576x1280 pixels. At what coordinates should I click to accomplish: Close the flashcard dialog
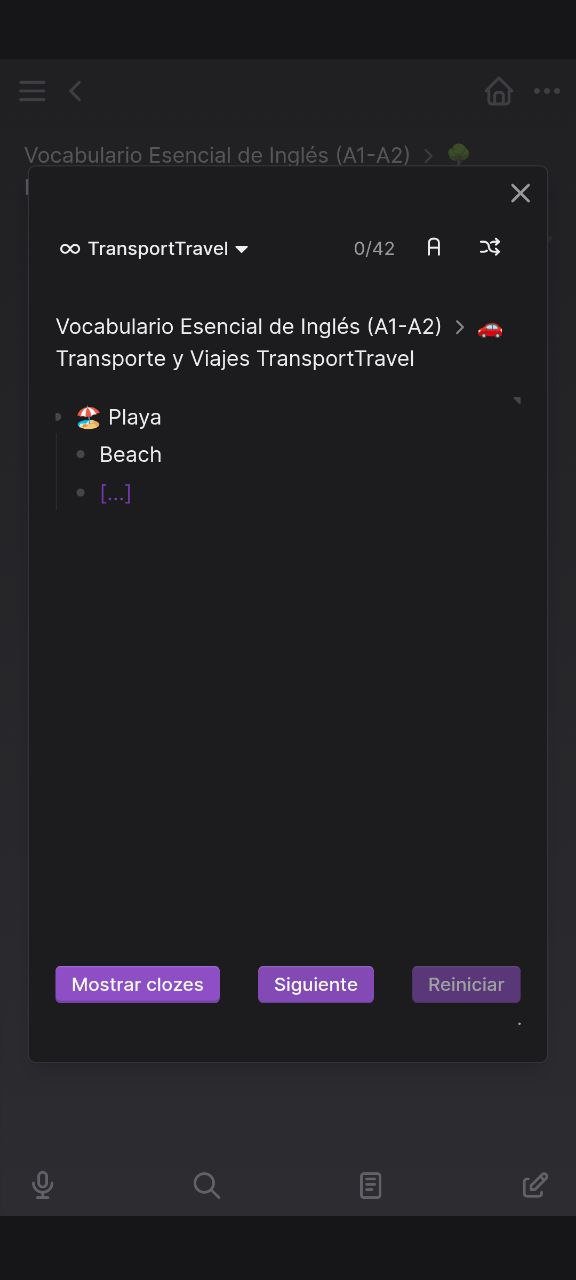(520, 193)
